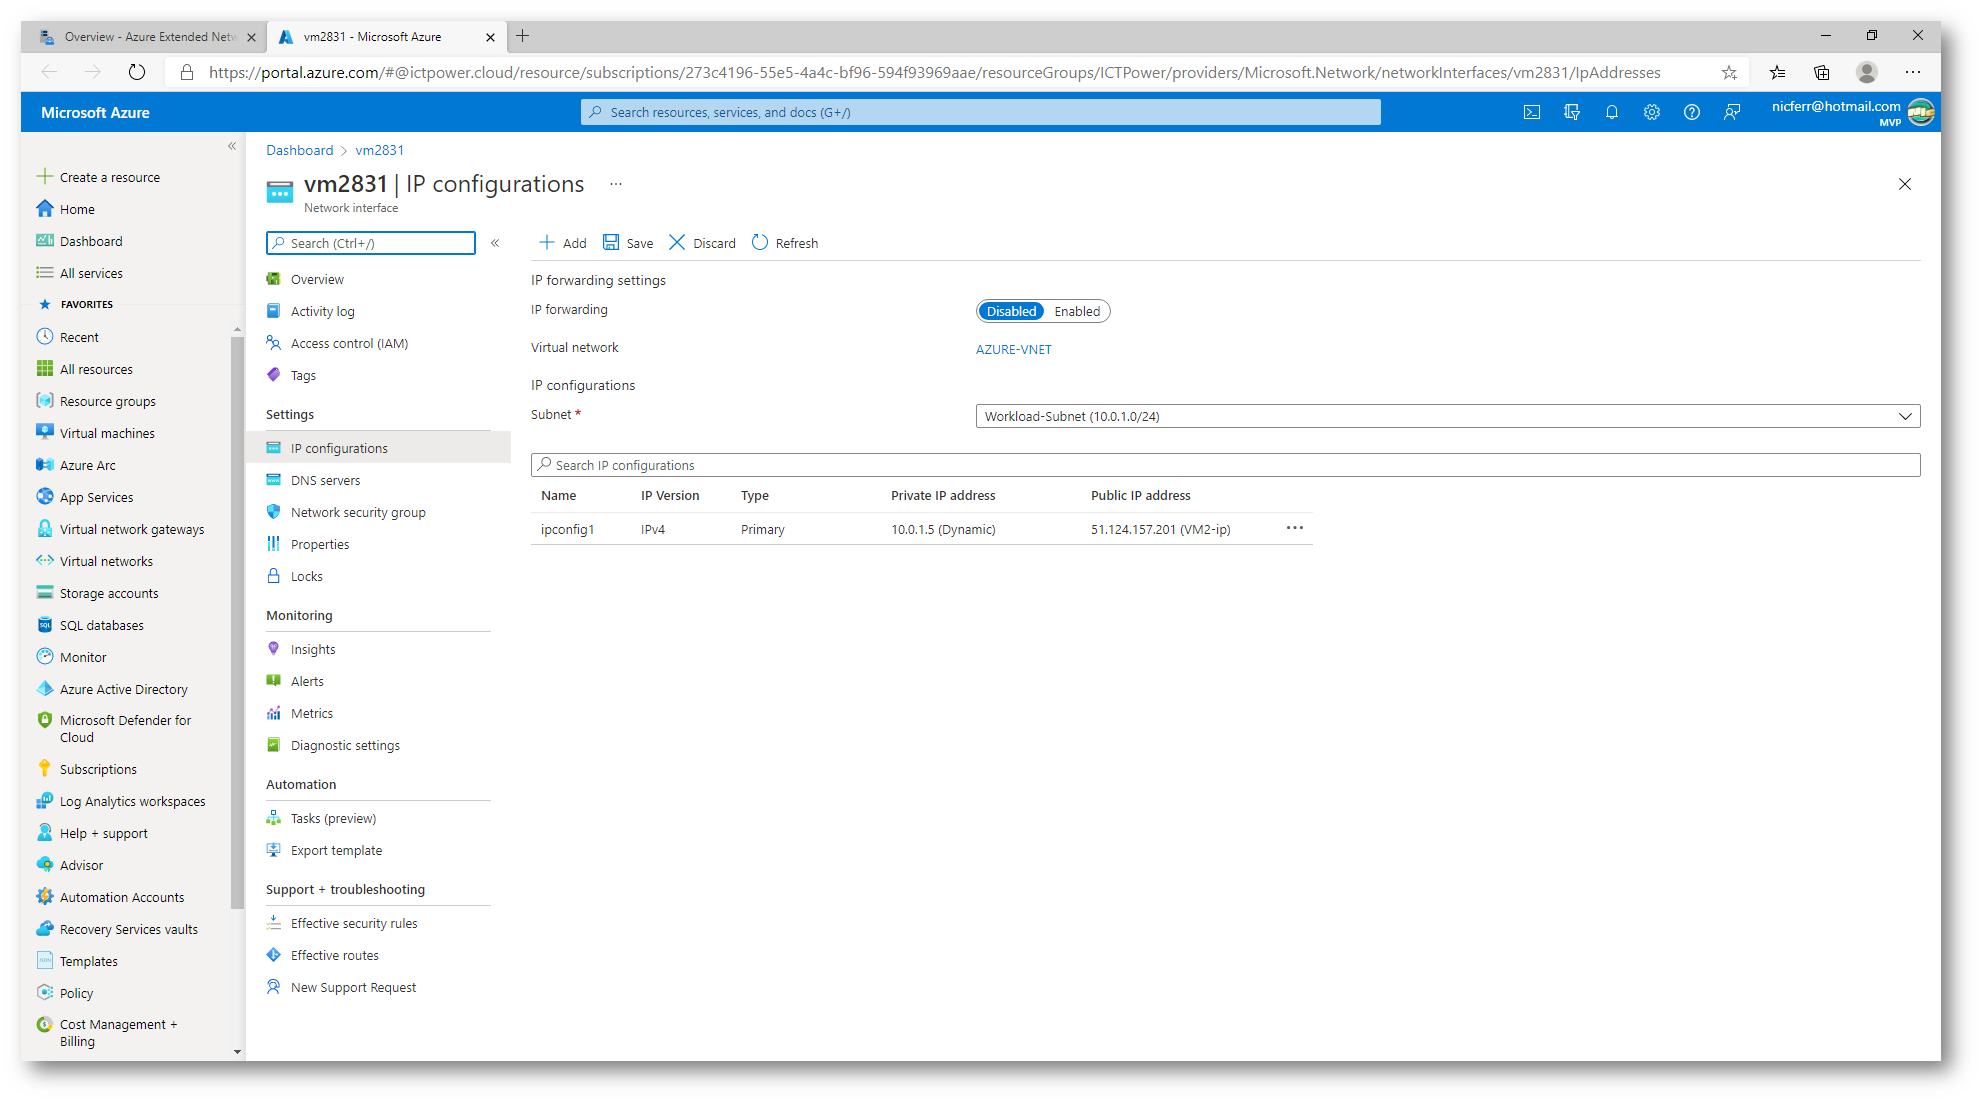The width and height of the screenshot is (1983, 1103).
Task: Open Directories and subscriptions filter icon
Action: click(x=1572, y=113)
